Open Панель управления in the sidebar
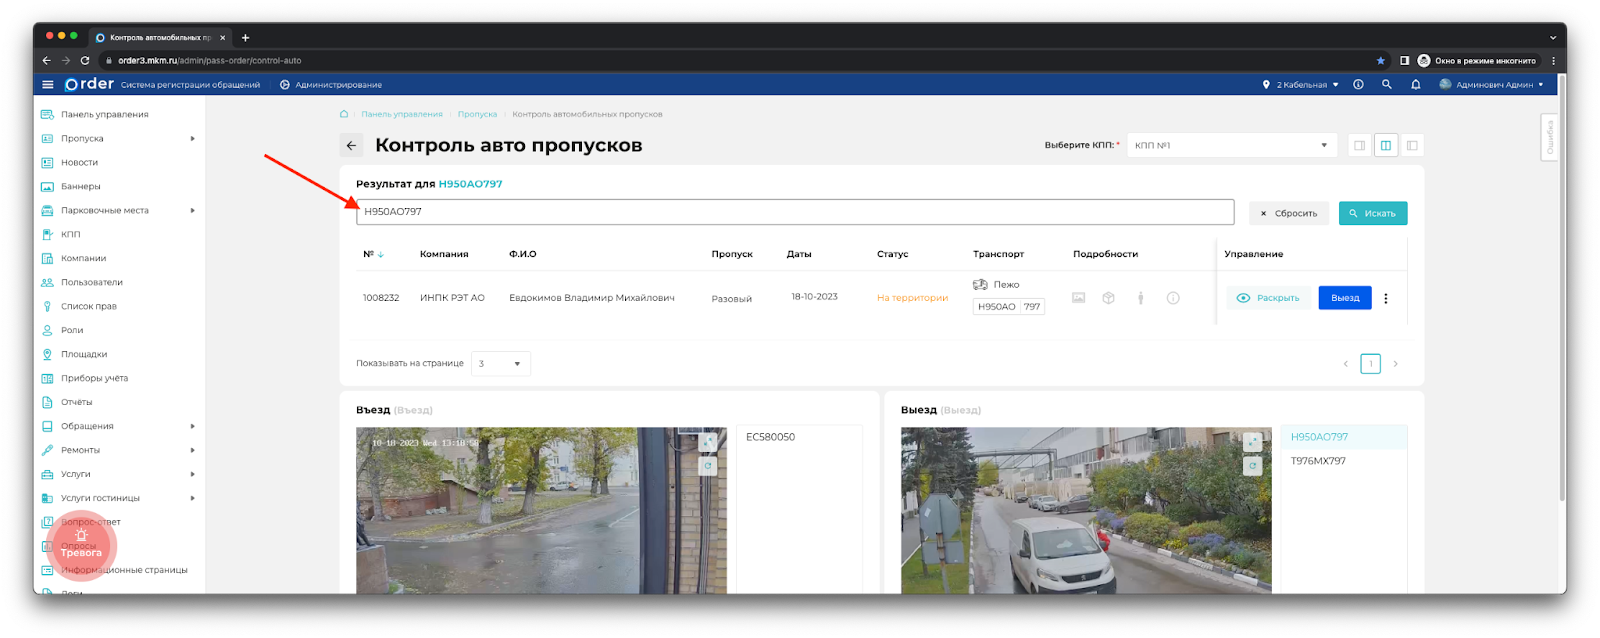This screenshot has height=638, width=1600. [104, 115]
